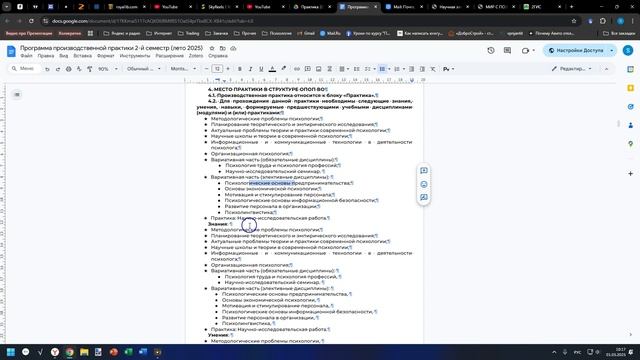Open the Формат menu
Screen dimensions: 640x360
tap(106, 56)
